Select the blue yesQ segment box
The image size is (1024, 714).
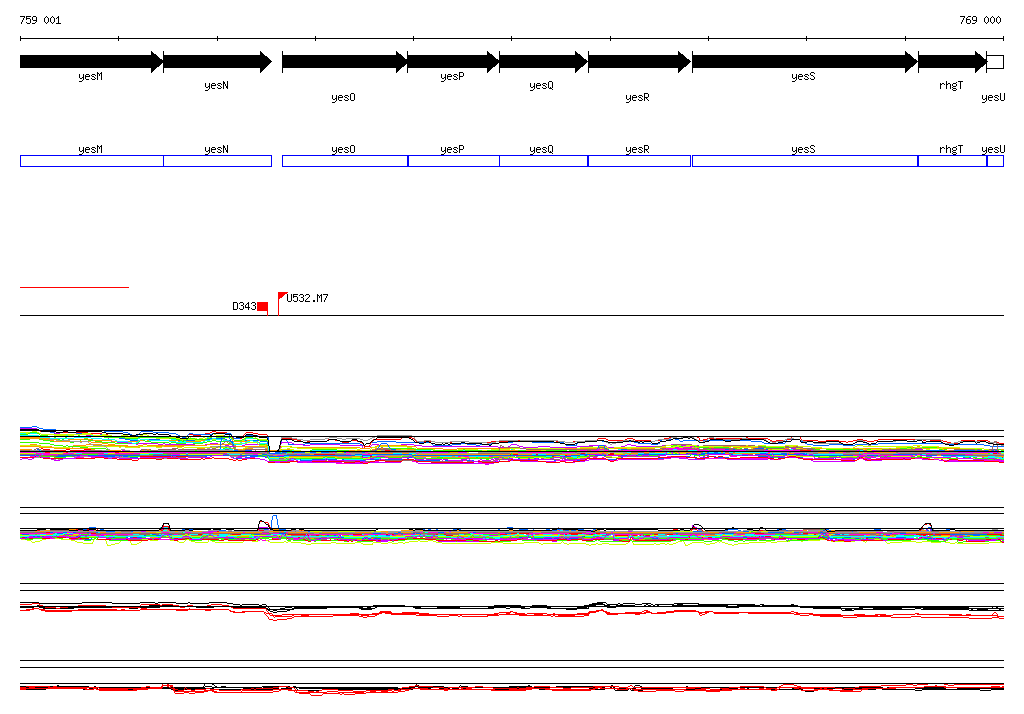(x=543, y=161)
